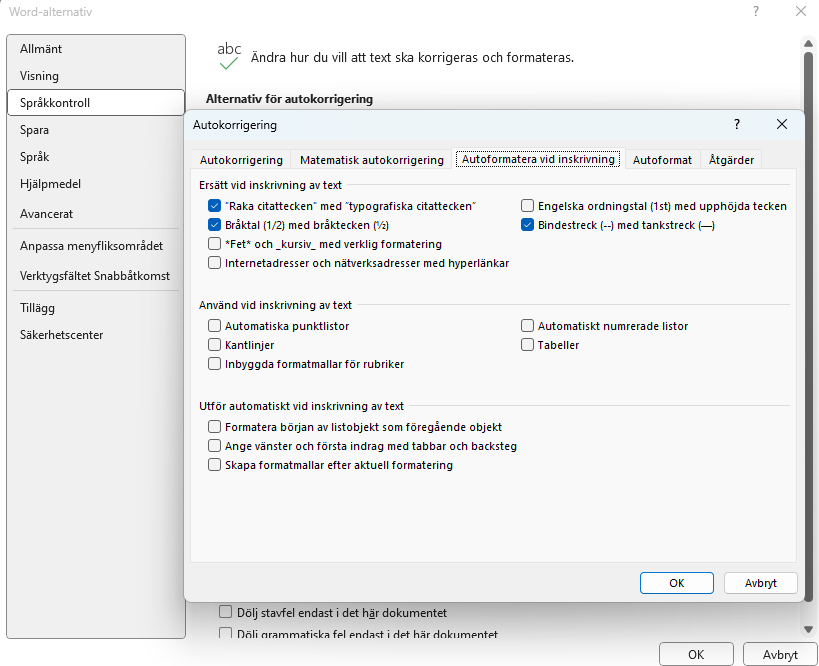Enable Internetadresser och nätverksadresser med hyperlänkar
The image size is (819, 666).
point(215,263)
